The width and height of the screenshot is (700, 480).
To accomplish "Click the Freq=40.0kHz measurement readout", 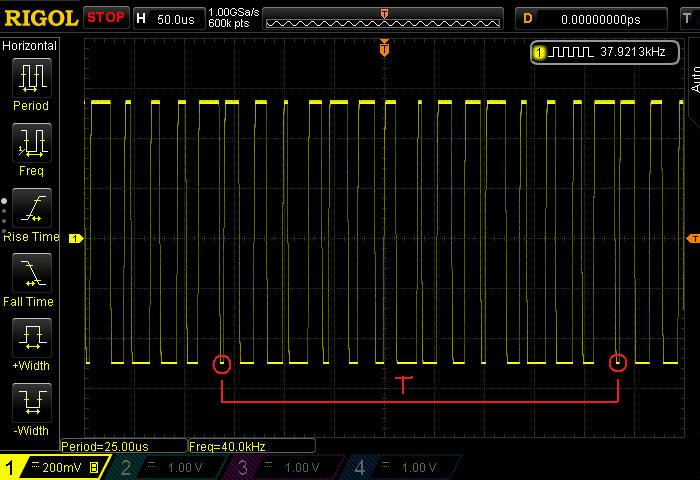I will pos(250,446).
